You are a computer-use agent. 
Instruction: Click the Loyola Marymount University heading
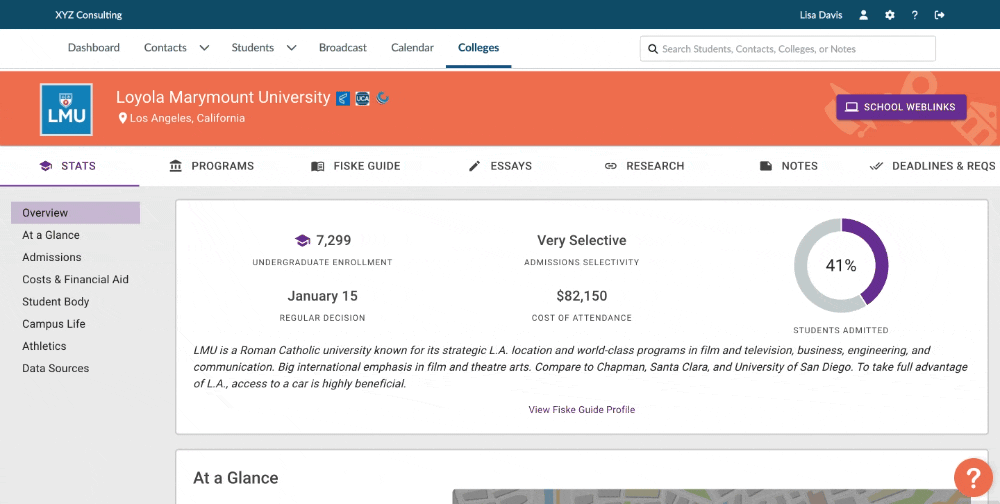[x=223, y=98]
